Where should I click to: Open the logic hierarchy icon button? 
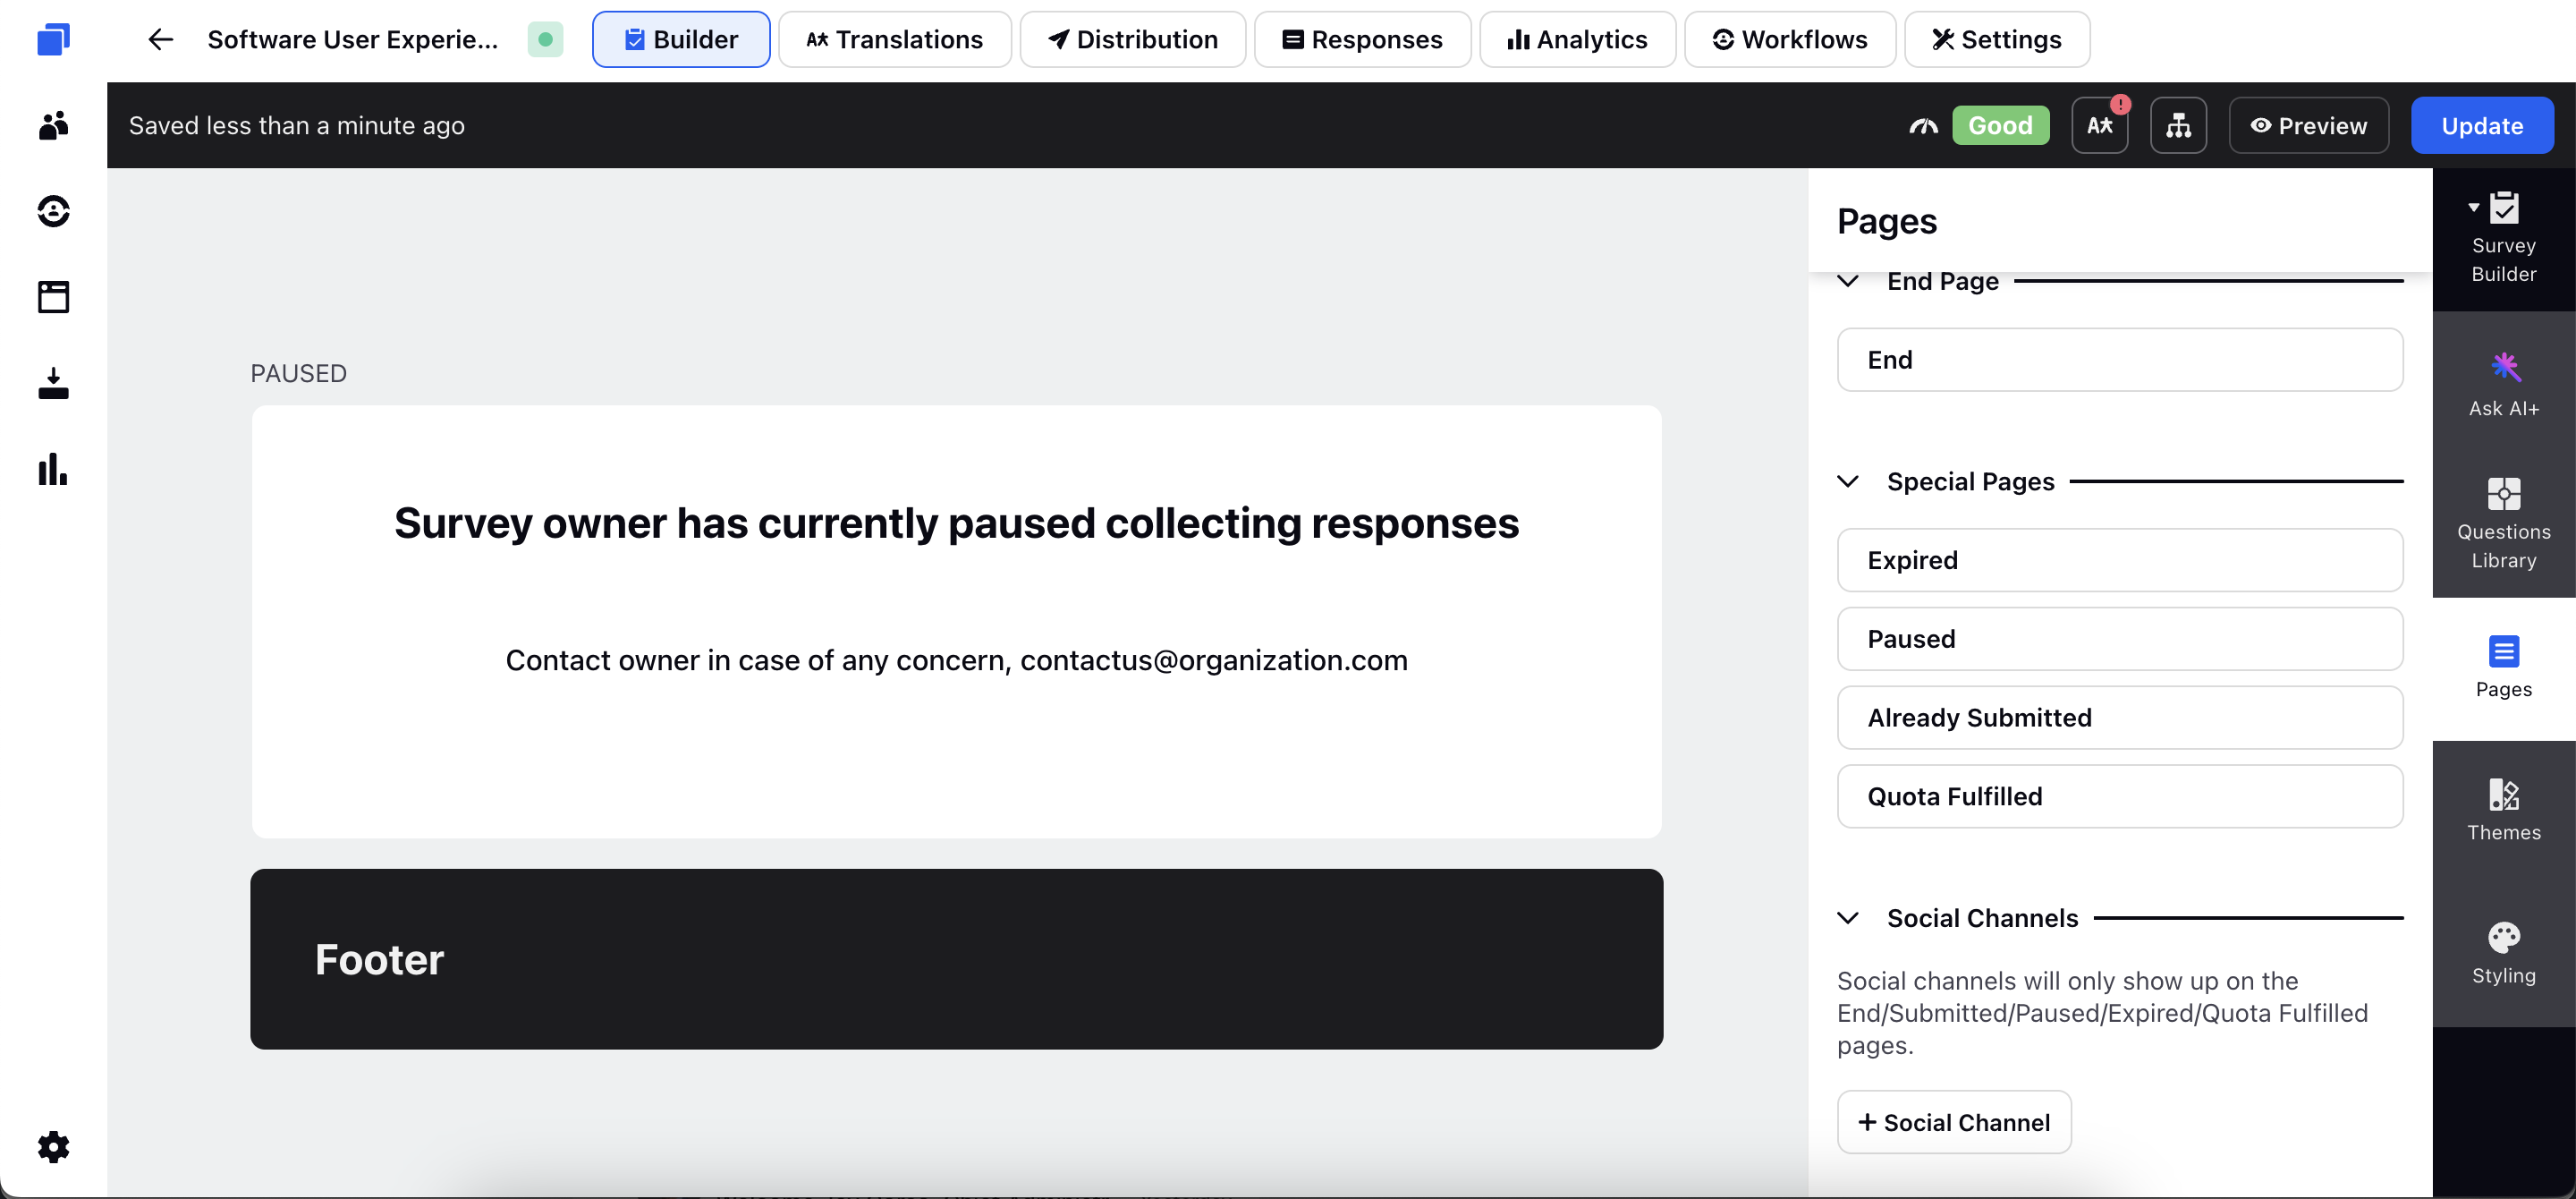point(2178,125)
